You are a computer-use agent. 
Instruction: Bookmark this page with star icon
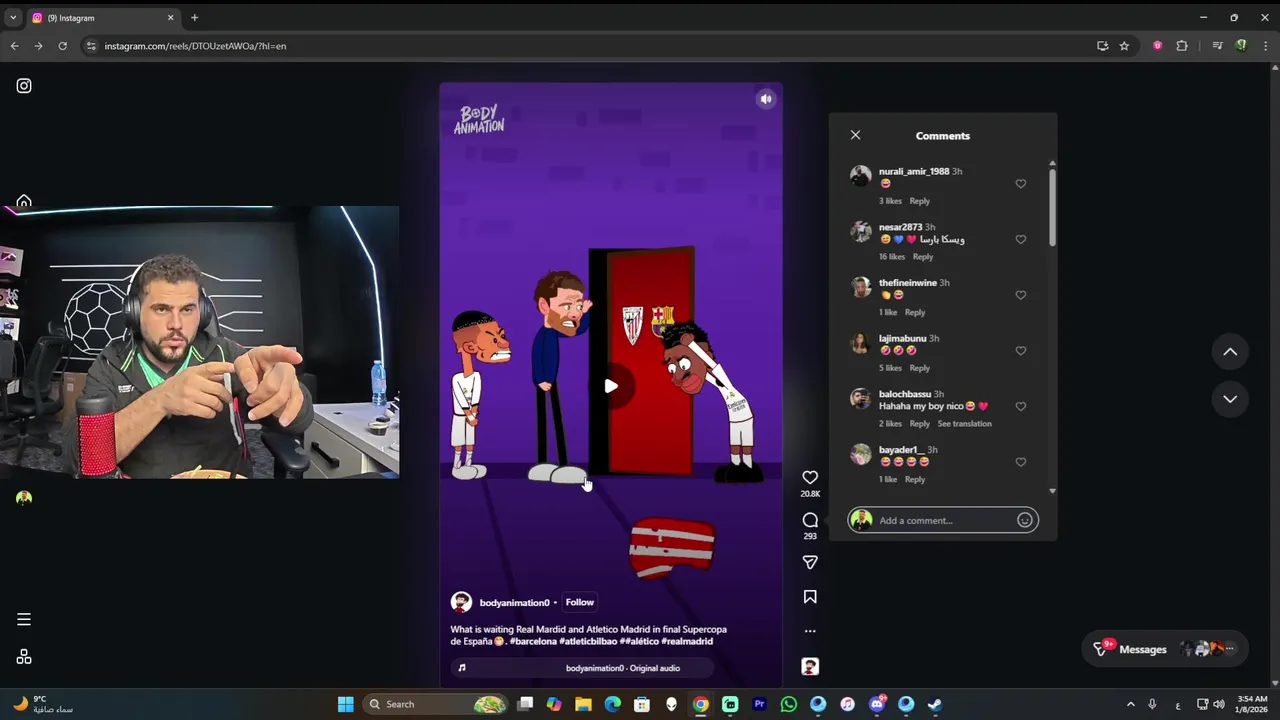[1124, 46]
